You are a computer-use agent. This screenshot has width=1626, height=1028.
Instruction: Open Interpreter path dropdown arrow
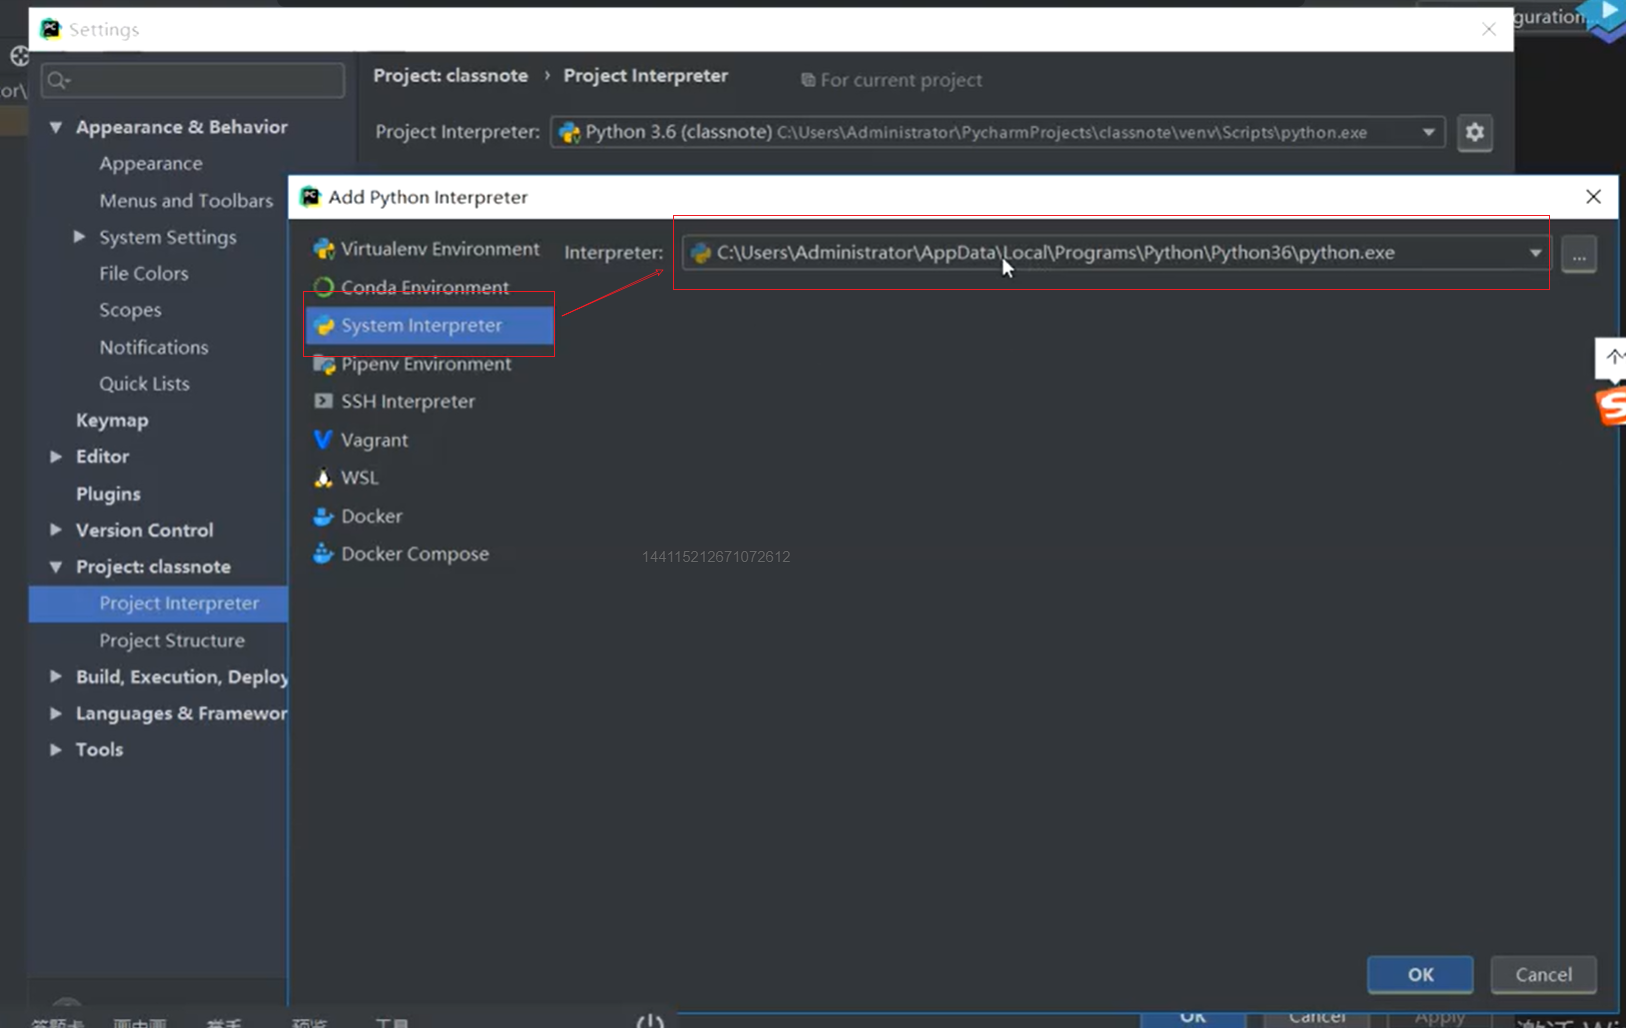coord(1535,253)
